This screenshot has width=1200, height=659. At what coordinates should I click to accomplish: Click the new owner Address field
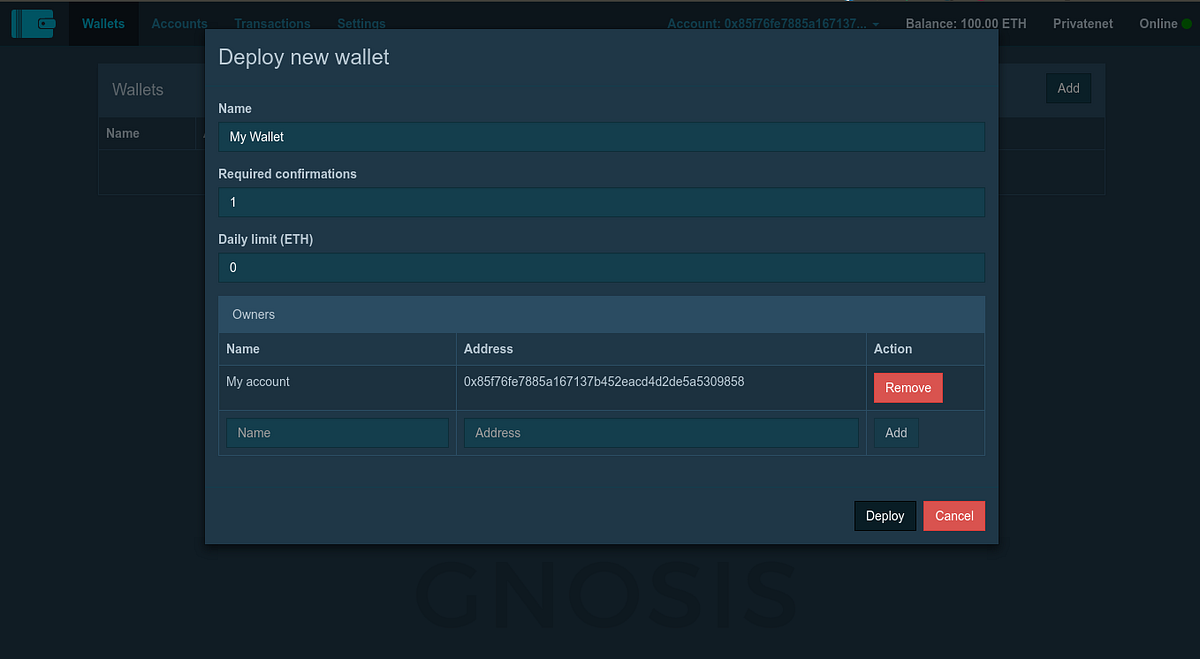[661, 433]
